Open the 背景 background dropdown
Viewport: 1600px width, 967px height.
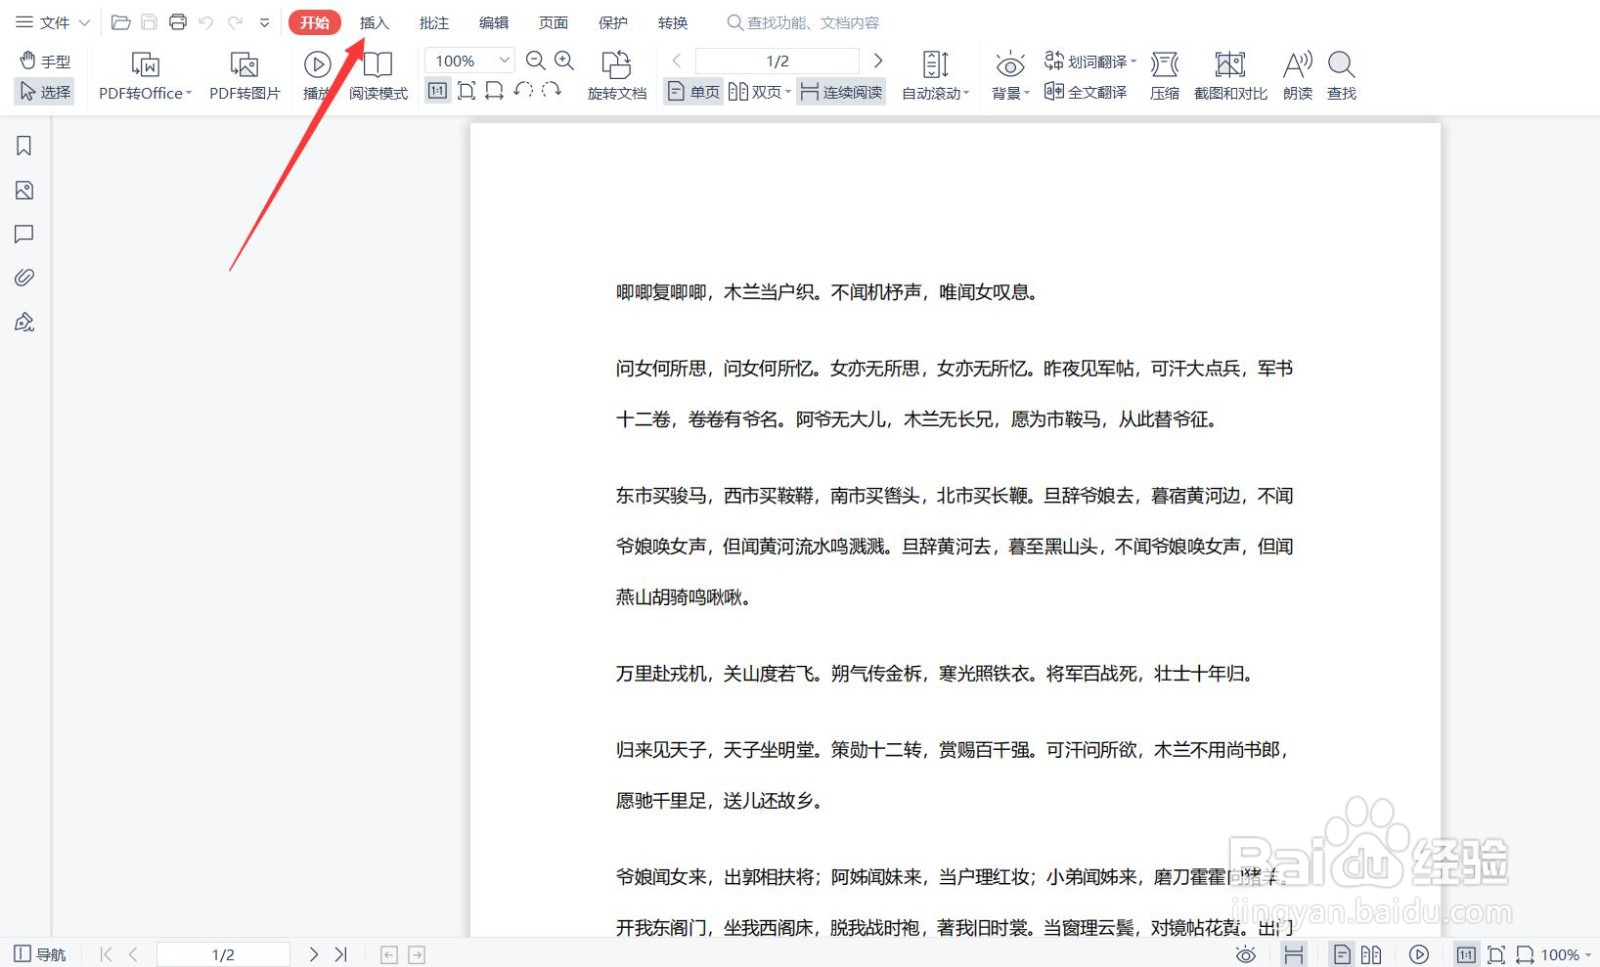pyautogui.click(x=1010, y=76)
